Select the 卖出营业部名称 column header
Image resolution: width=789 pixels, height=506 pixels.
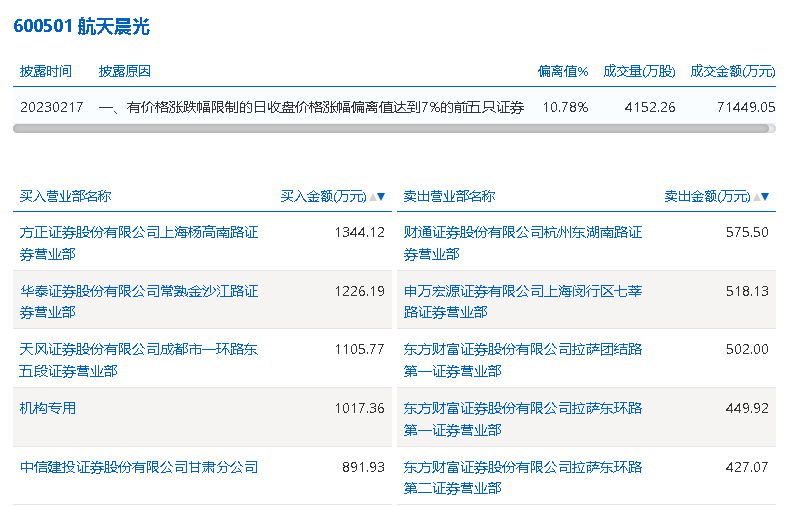tap(449, 196)
